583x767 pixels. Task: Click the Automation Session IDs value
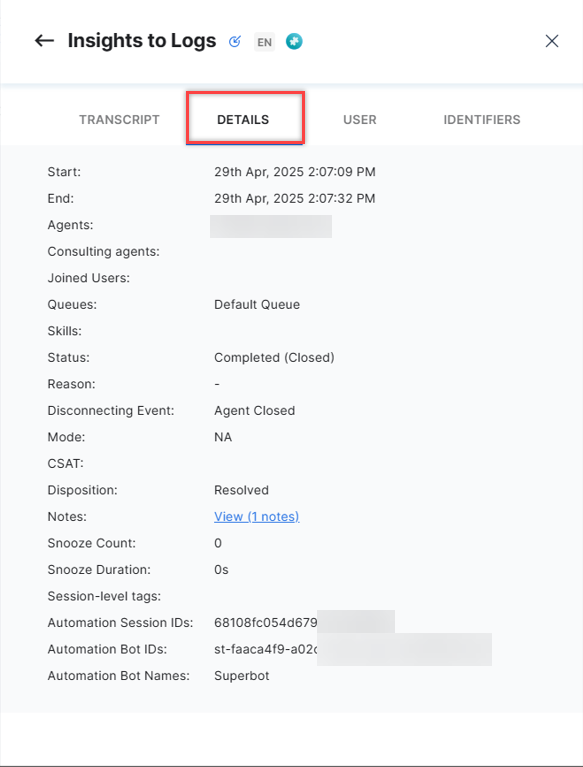(x=304, y=622)
